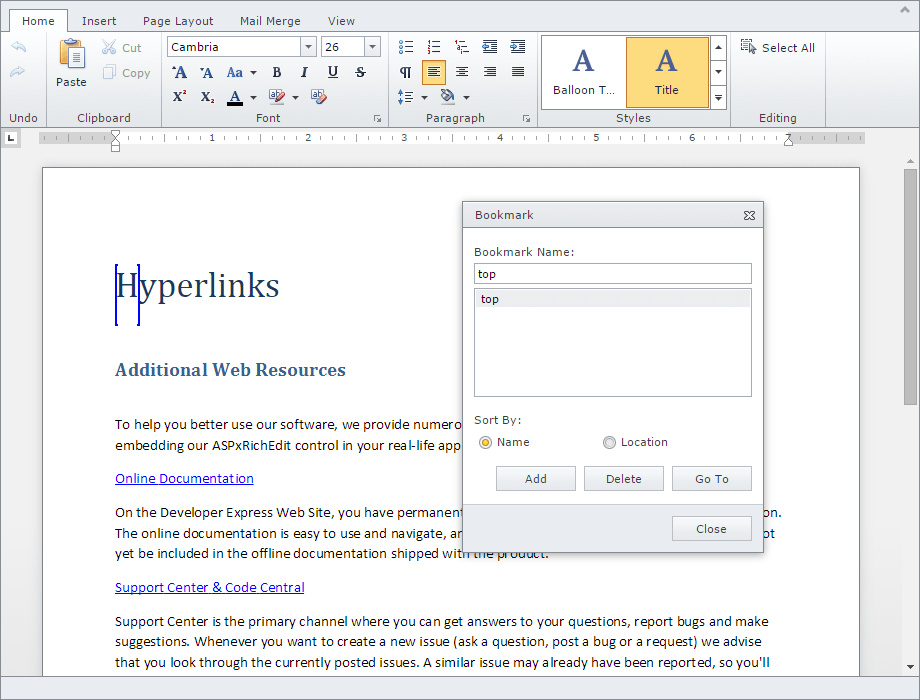Screen dimensions: 920x700
Task: Click the font color swatch
Action: pos(235,97)
